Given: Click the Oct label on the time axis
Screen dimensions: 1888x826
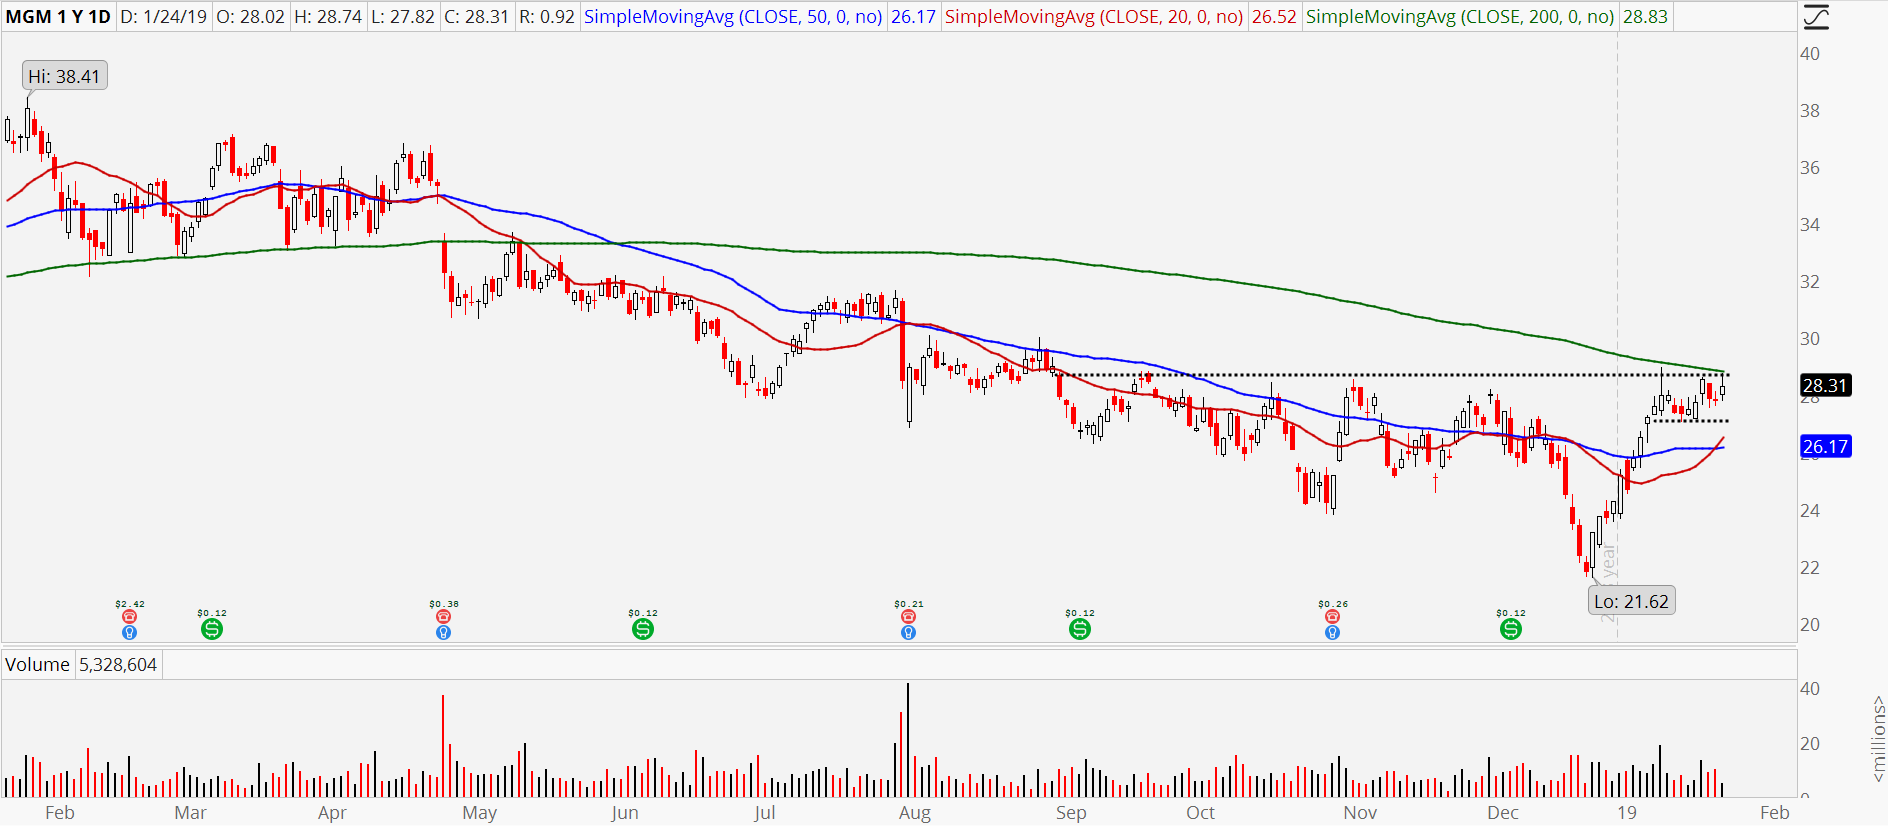Looking at the screenshot, I should [1200, 813].
